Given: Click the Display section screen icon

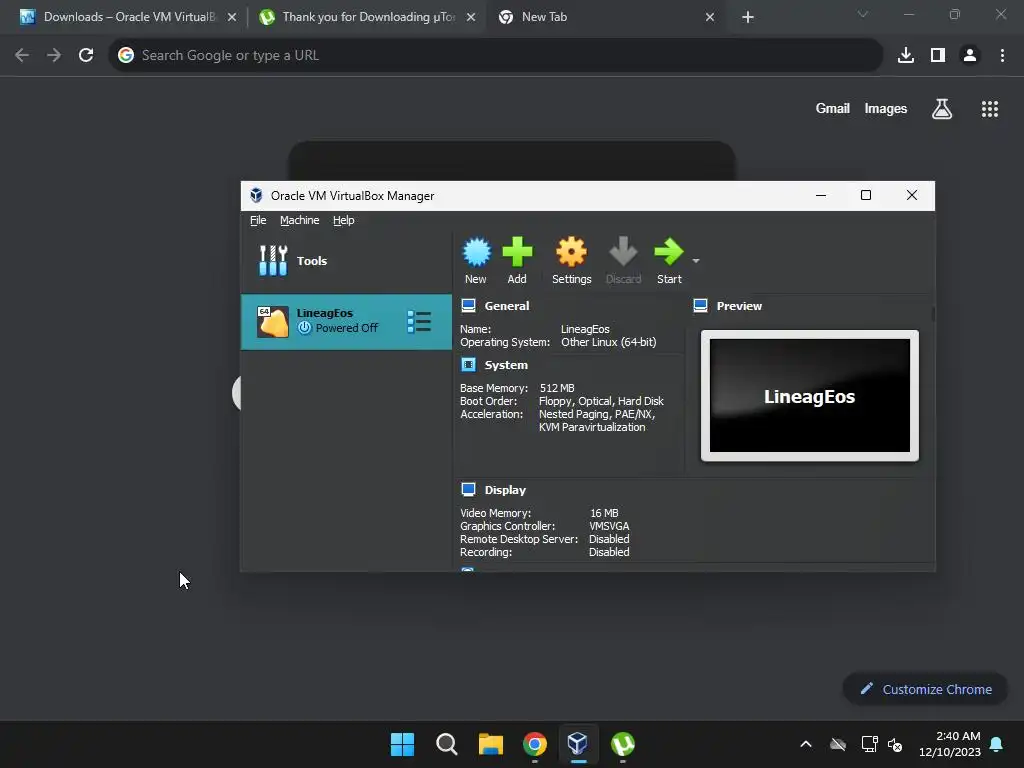Looking at the screenshot, I should click(468, 489).
